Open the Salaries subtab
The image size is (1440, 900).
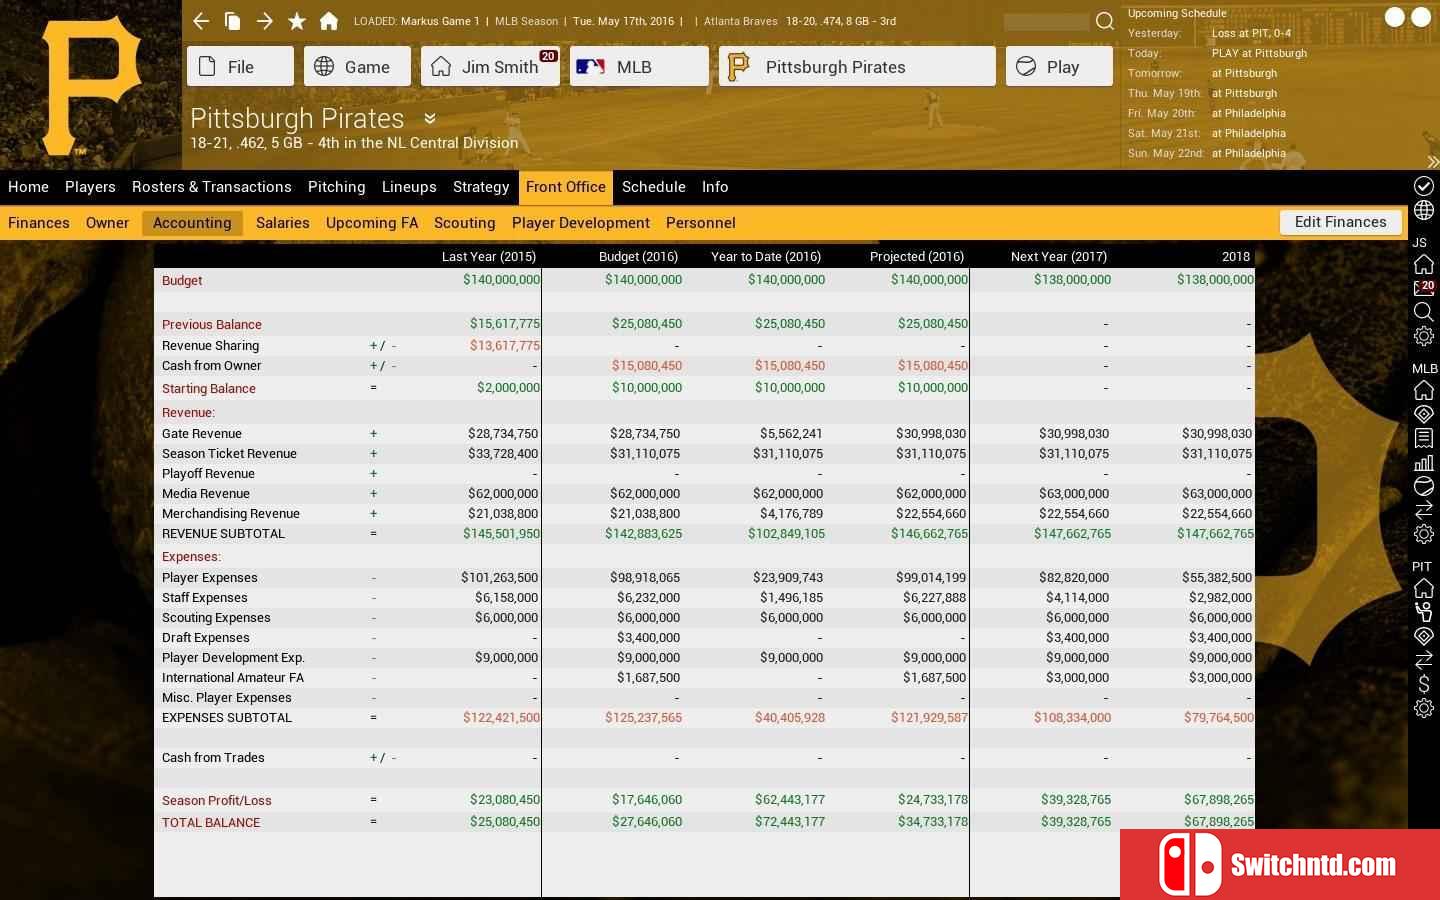point(282,223)
